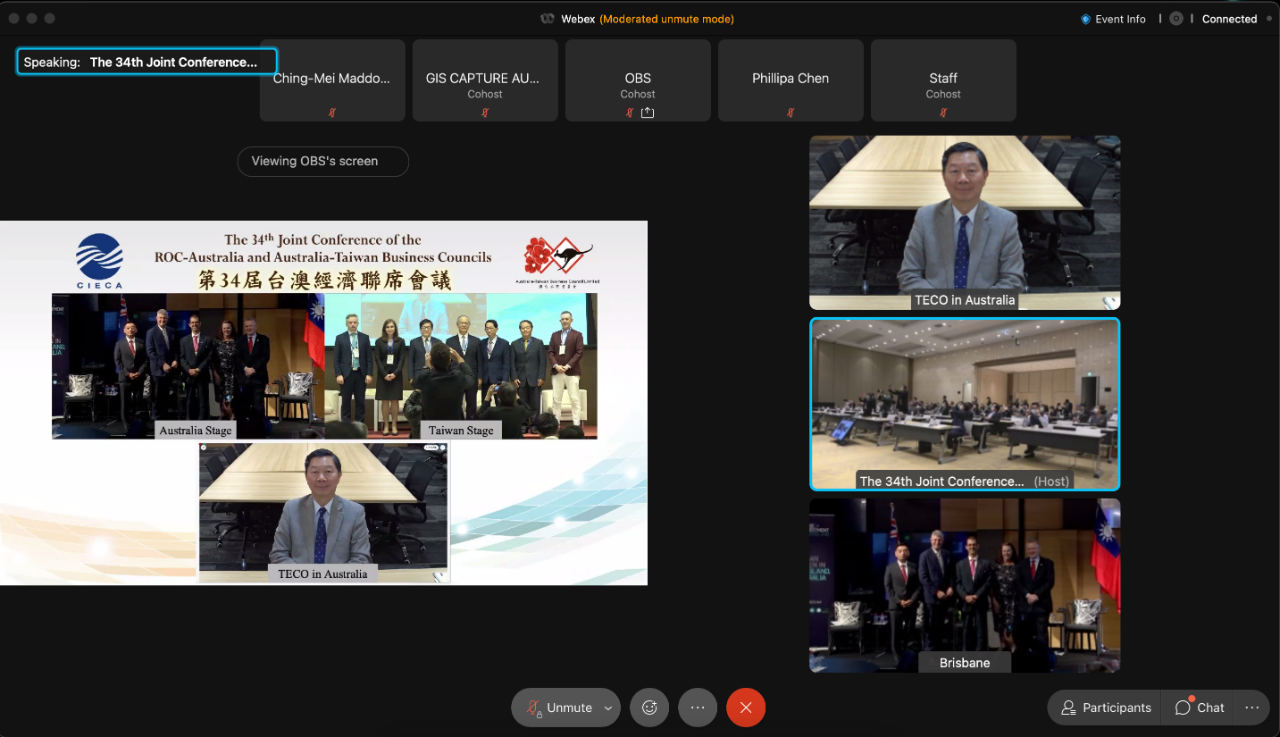This screenshot has width=1280, height=737.
Task: Click the Event Info shield icon
Action: [1086, 19]
